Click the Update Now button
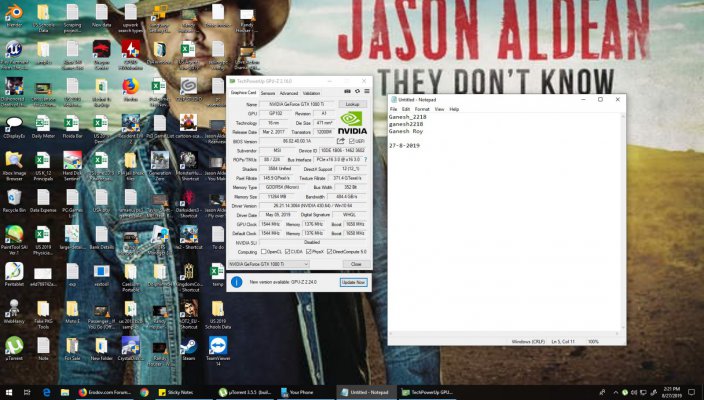Screen dimensions: 704x400 [x=353, y=282]
